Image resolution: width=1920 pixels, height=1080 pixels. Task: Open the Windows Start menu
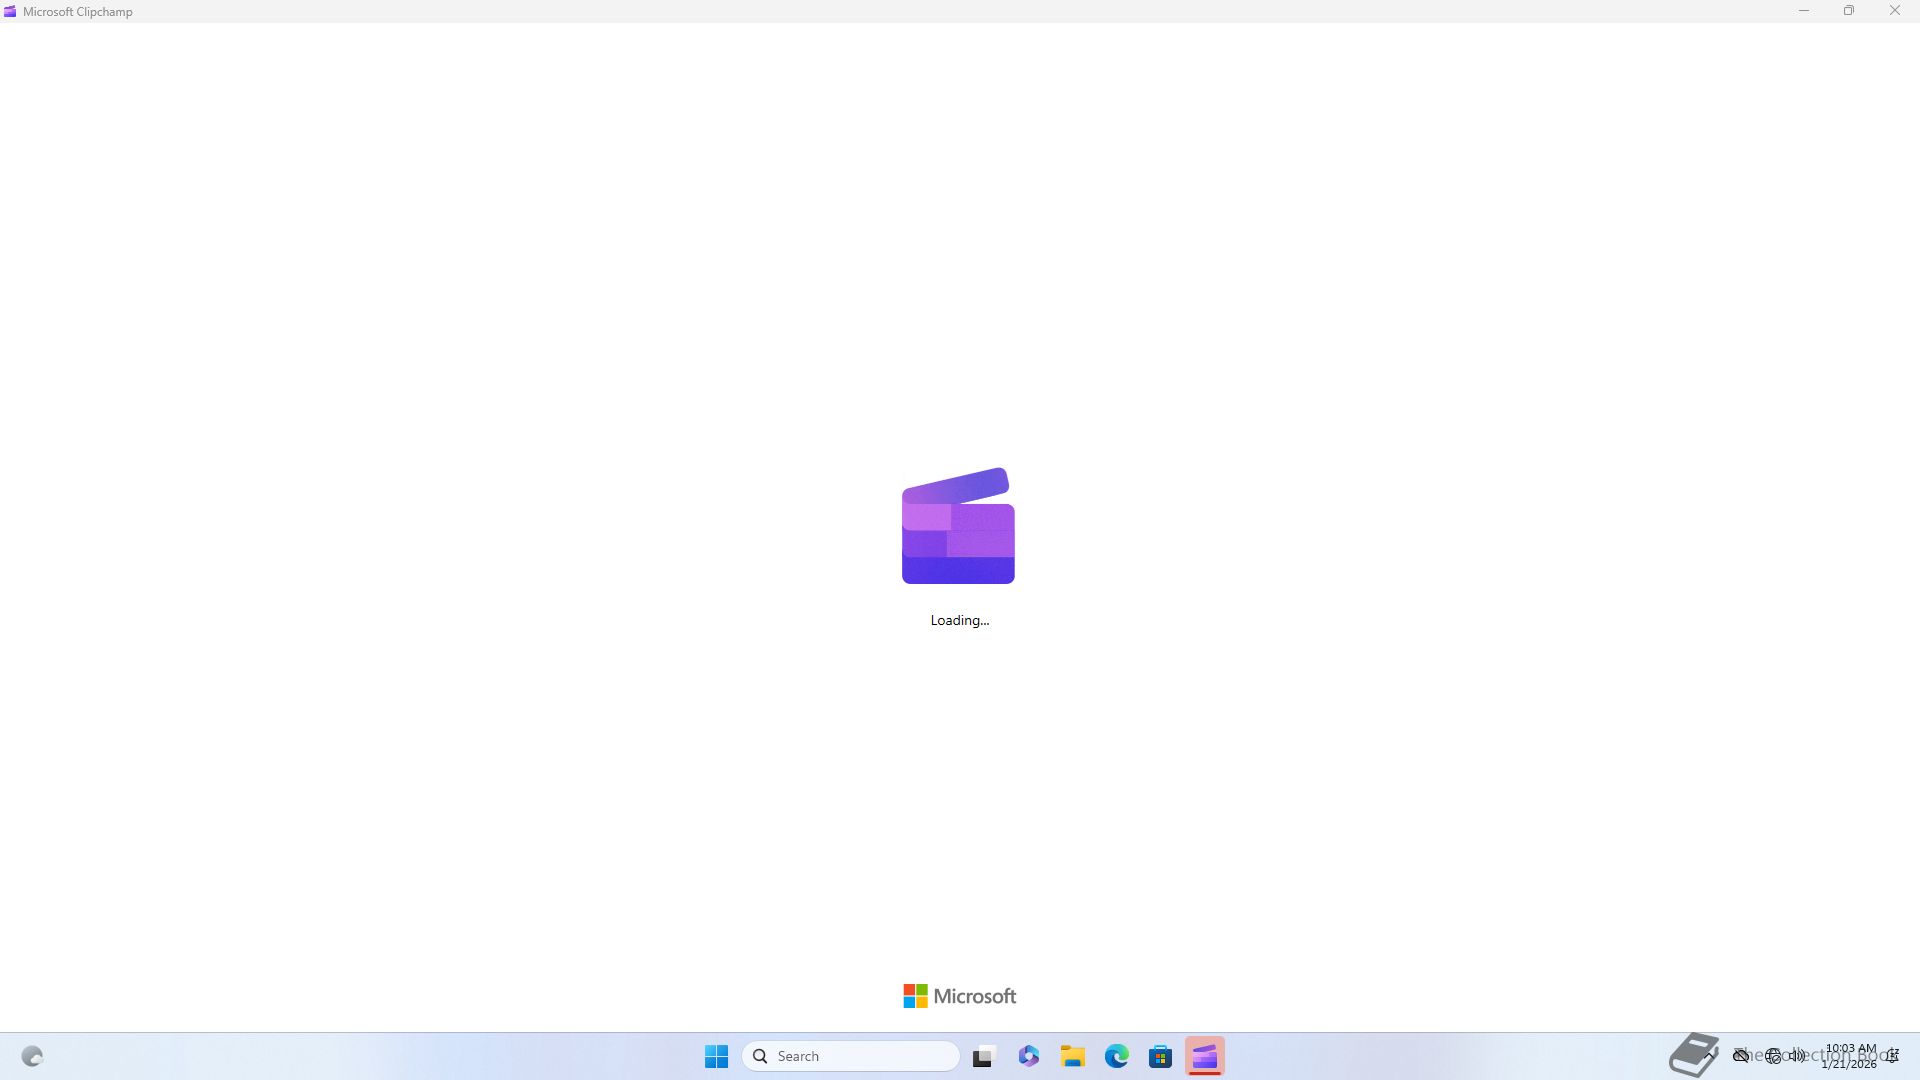(716, 1056)
